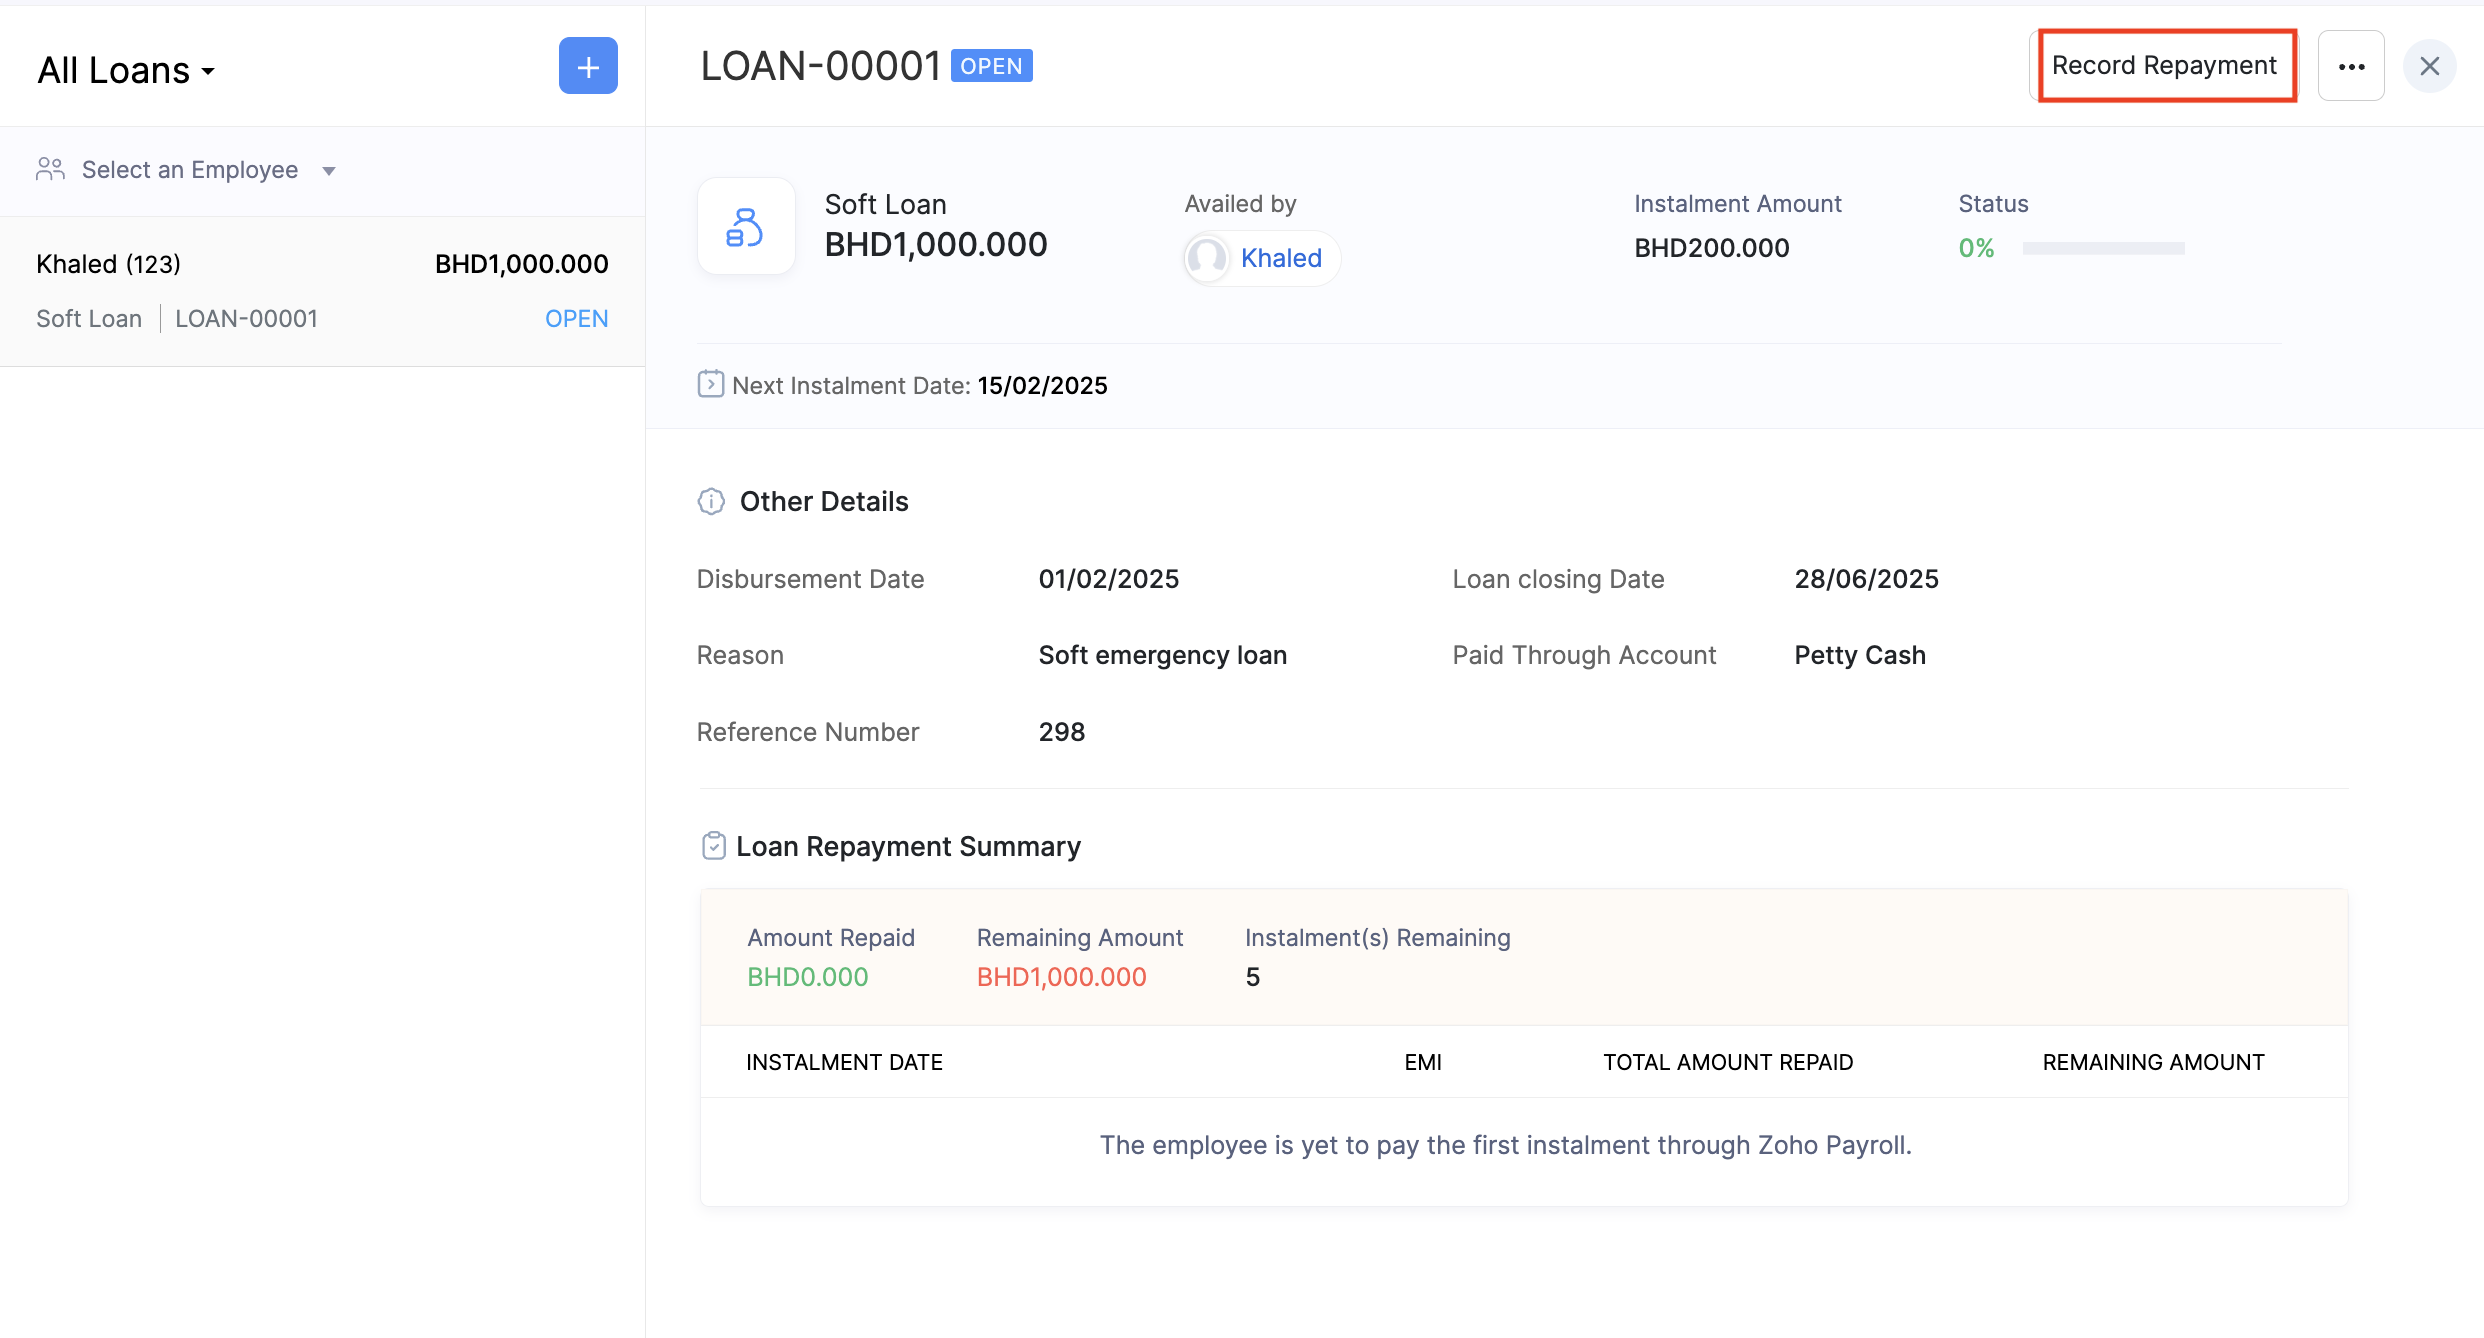Image resolution: width=2484 pixels, height=1338 pixels.
Task: Open Khaled's profile via the blue link
Action: click(x=1281, y=258)
